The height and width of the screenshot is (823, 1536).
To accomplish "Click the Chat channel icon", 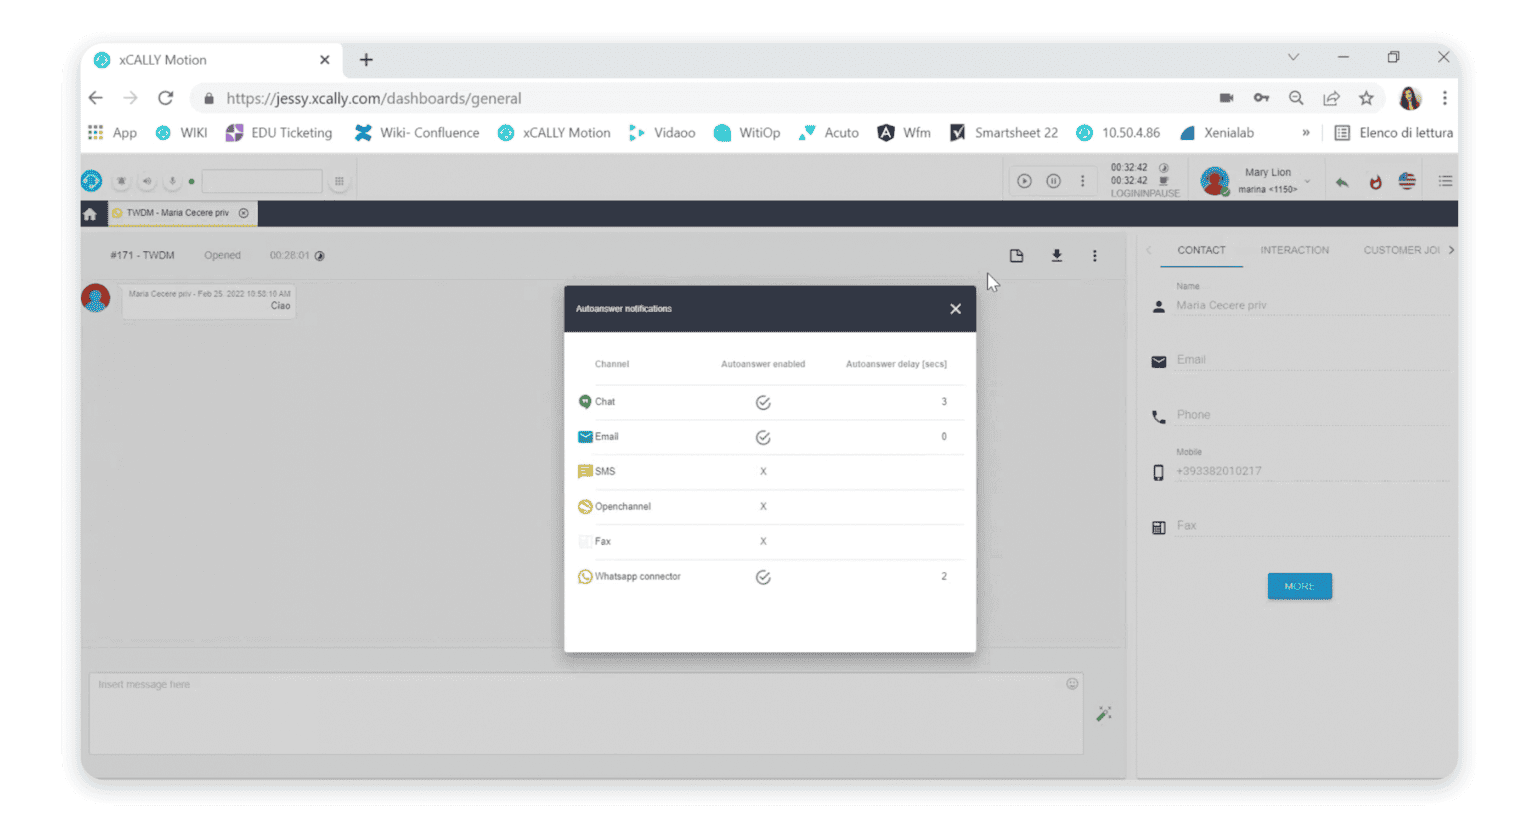I will point(585,402).
